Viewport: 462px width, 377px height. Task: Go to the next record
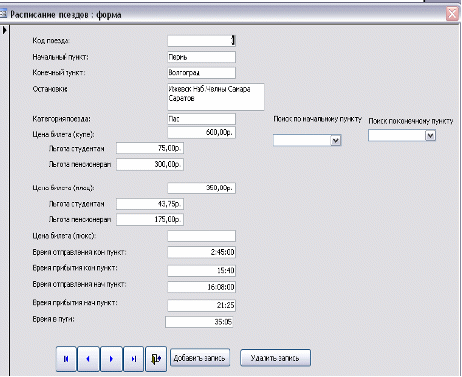pos(111,359)
